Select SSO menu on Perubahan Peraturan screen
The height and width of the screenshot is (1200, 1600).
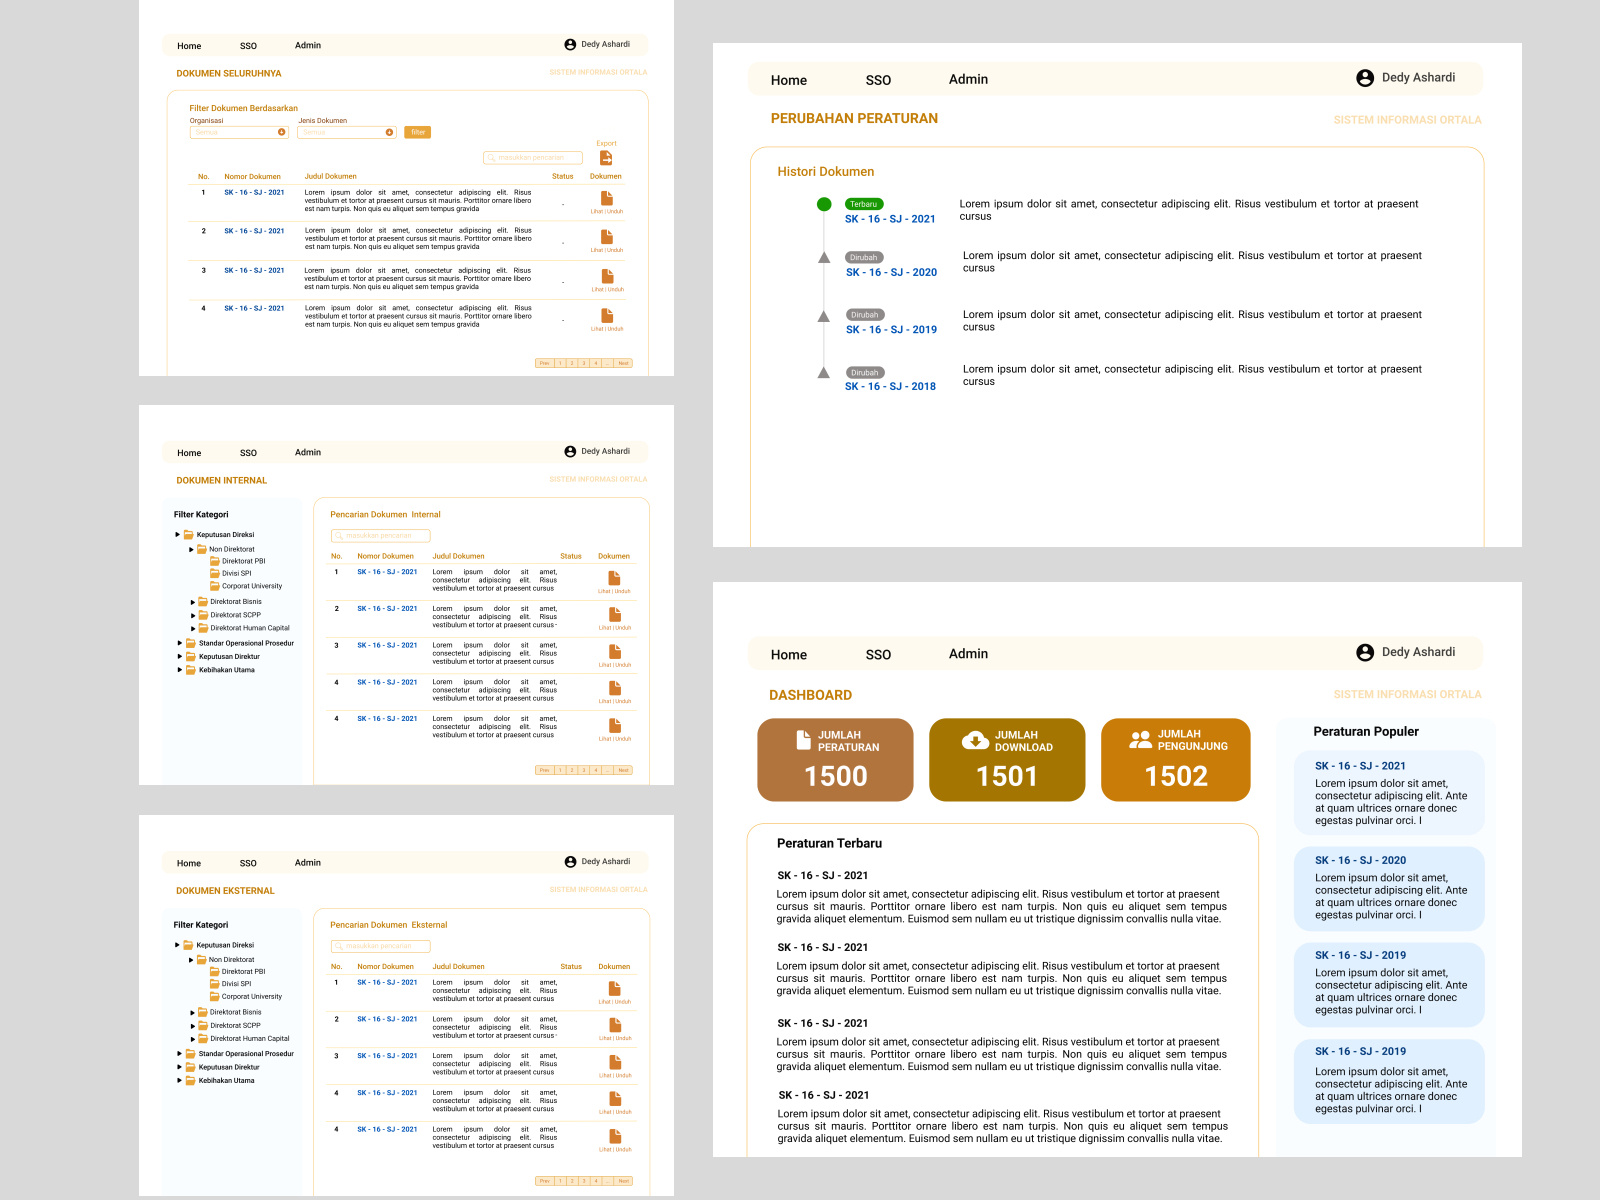click(x=878, y=80)
